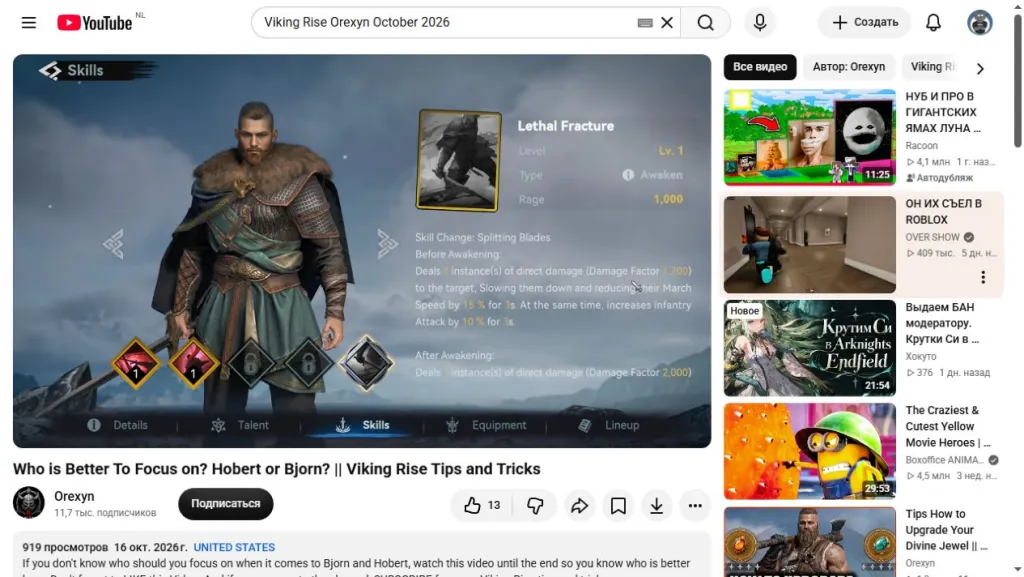Select the 'Все видео' filter chip
The width and height of the screenshot is (1024, 577).
(x=760, y=67)
